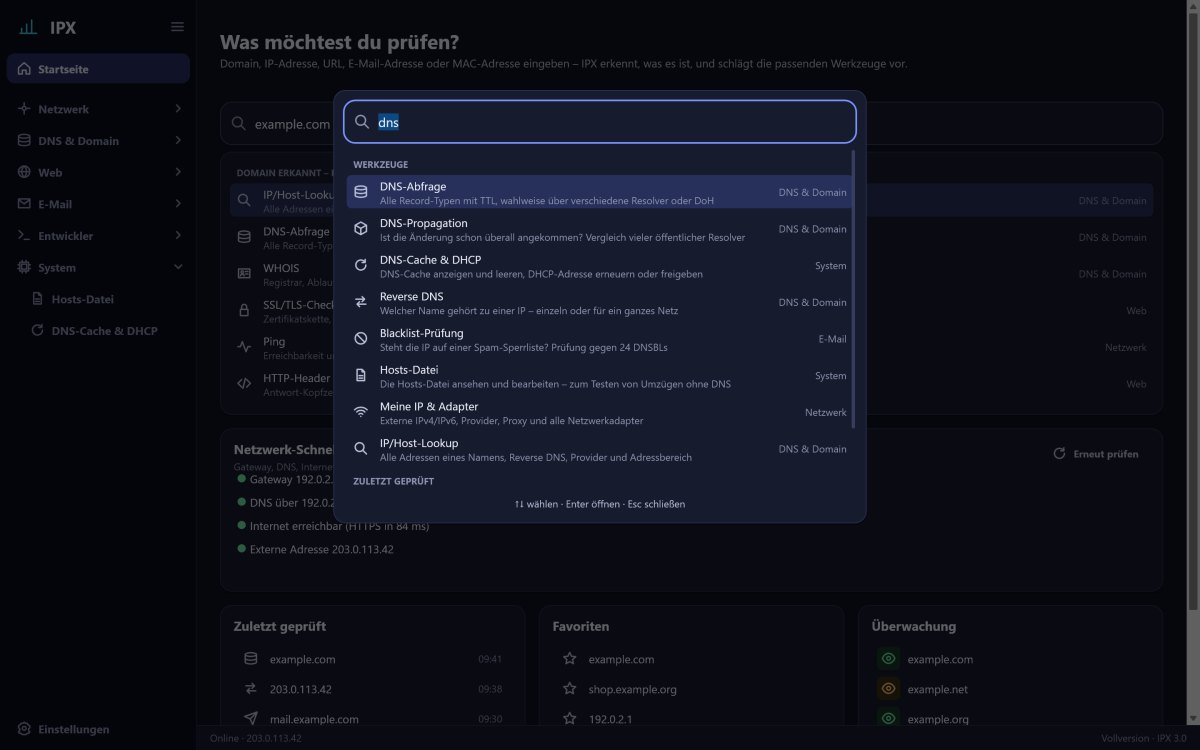
Task: Click the DNS-Abfrage database icon in results
Action: 361,192
